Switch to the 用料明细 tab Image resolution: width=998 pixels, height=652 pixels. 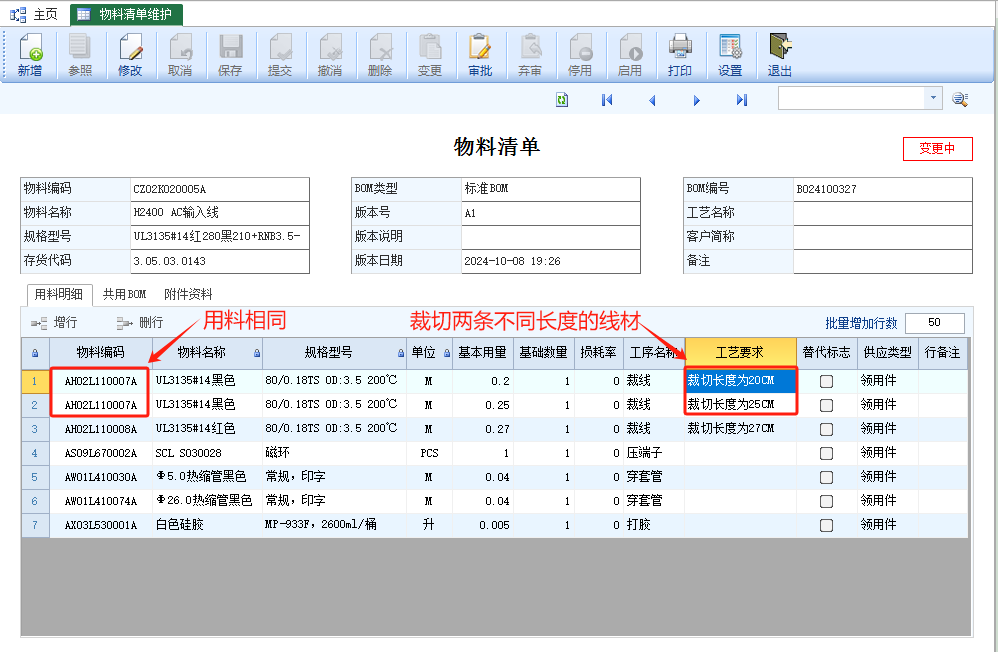tap(59, 294)
